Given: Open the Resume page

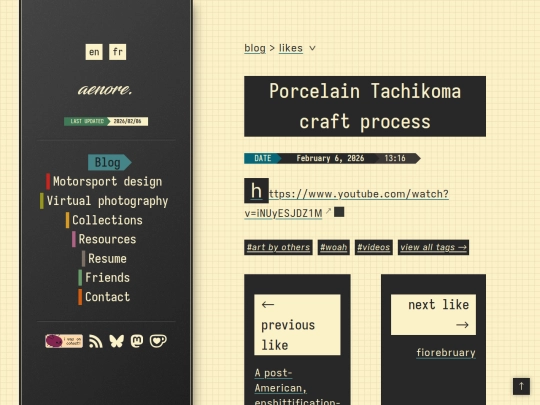Looking at the screenshot, I should (104, 259).
